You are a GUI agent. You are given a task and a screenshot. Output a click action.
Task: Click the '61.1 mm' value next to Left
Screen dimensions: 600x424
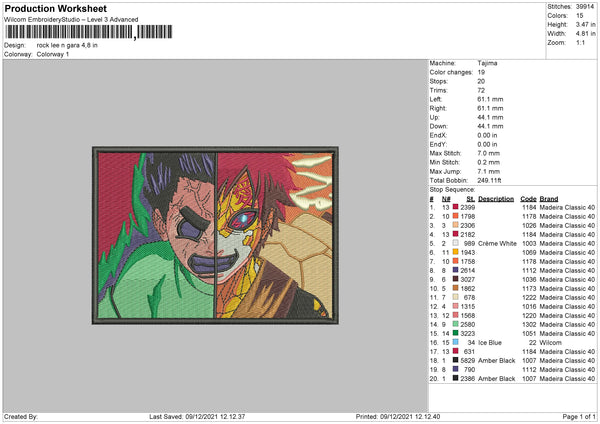490,99
